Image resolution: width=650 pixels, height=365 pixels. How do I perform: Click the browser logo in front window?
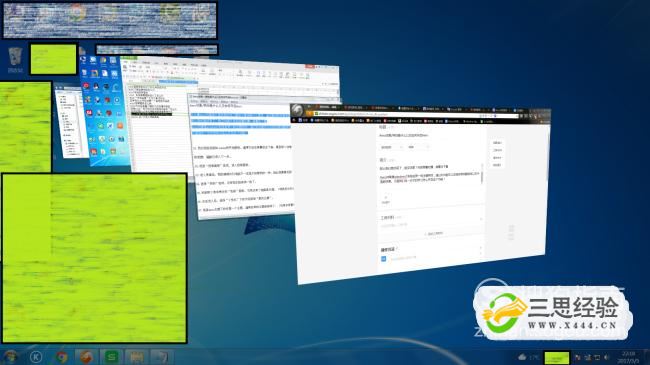click(298, 111)
